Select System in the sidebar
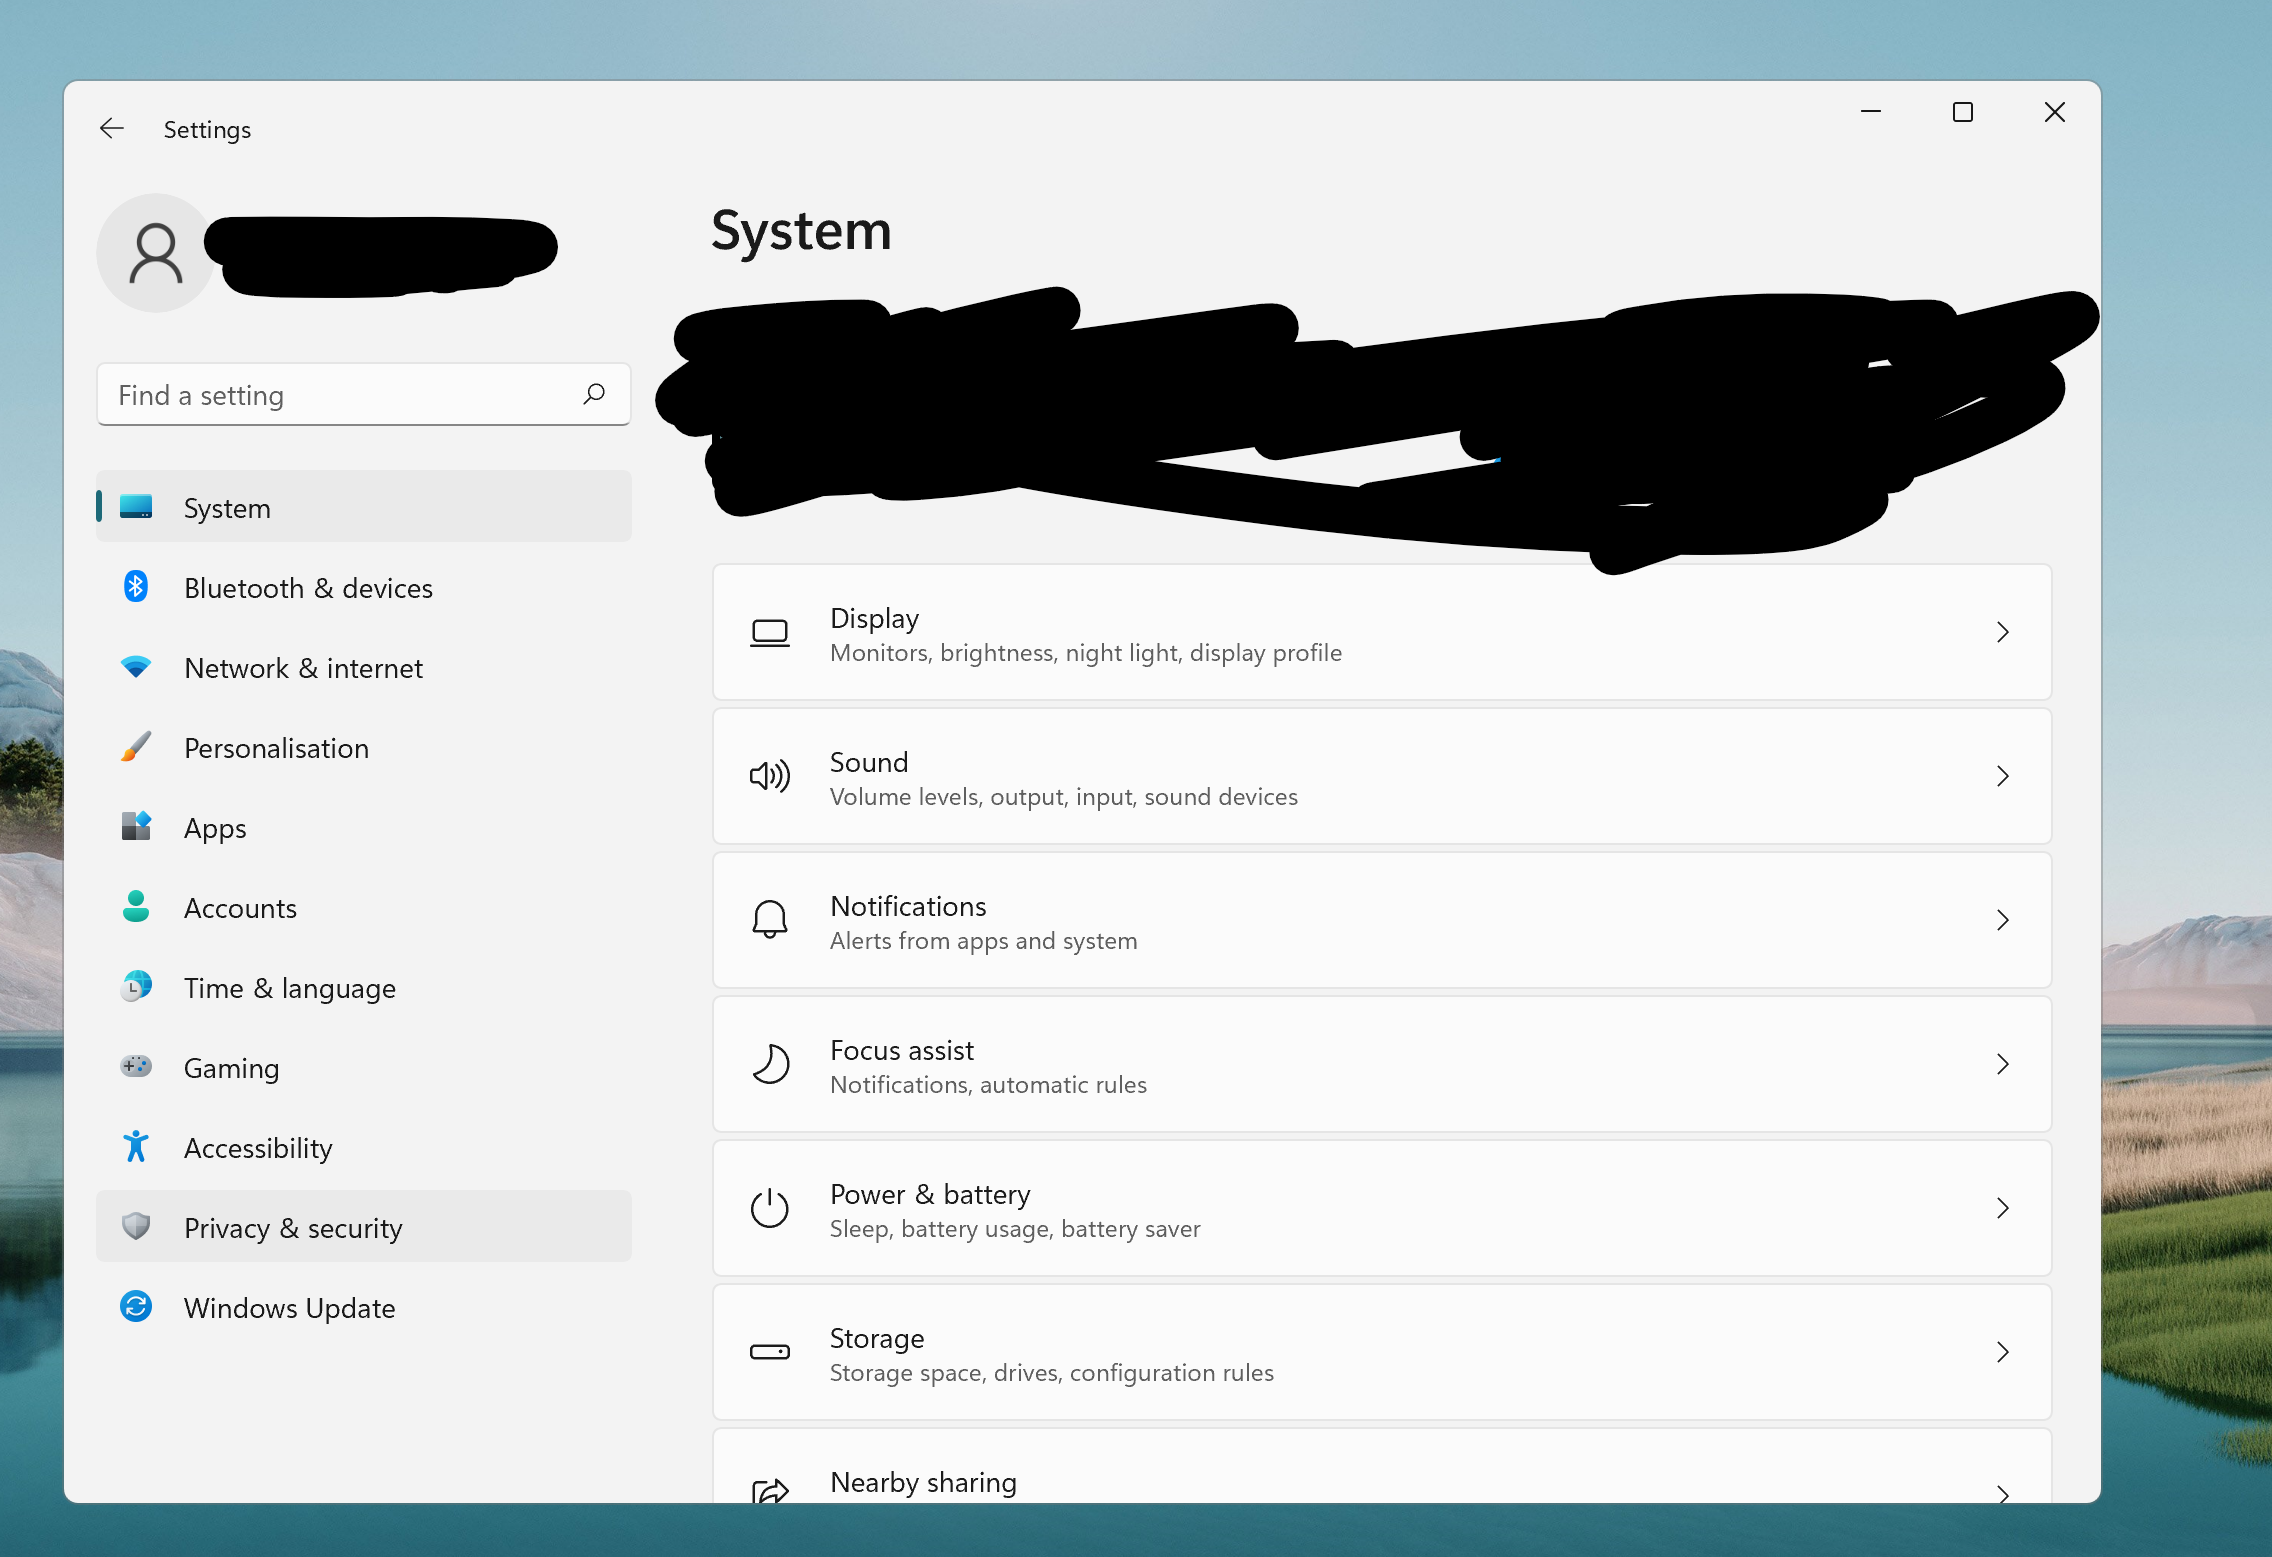Screen dimensions: 2272x1557 [364, 507]
